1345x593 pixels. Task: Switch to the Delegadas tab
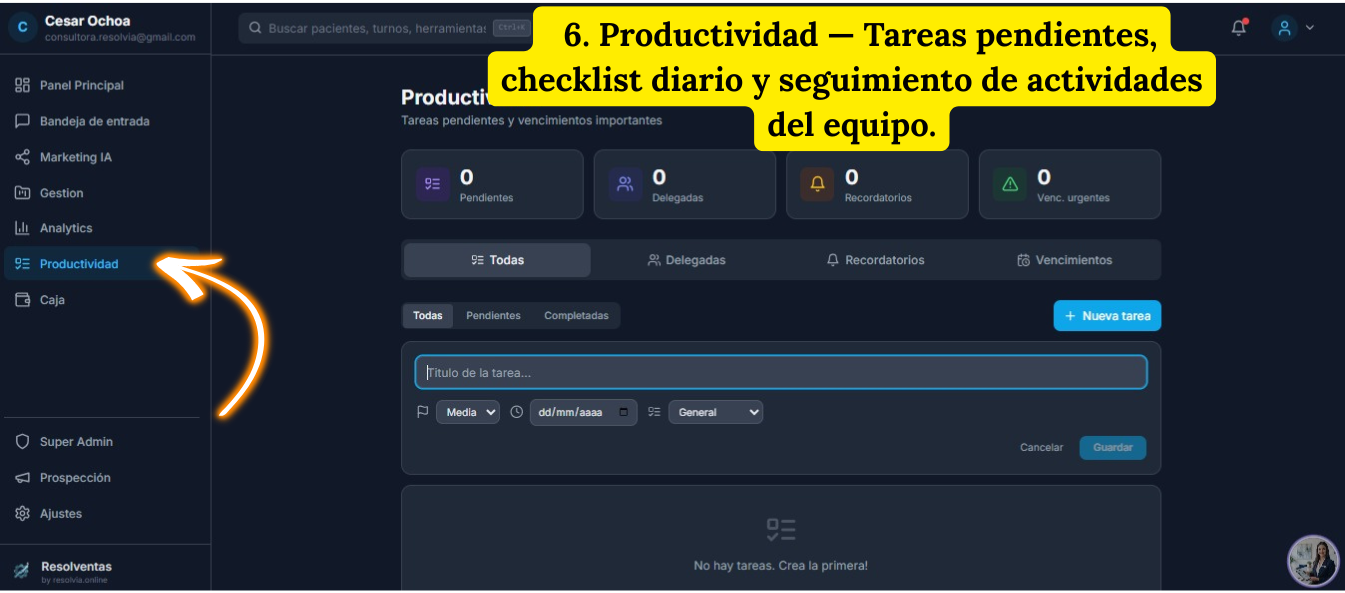click(688, 260)
